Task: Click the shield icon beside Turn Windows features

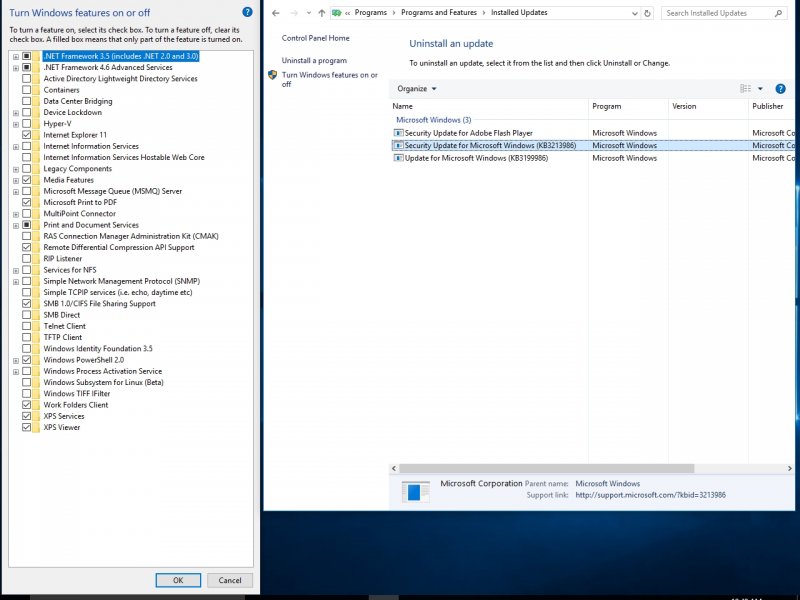Action: tap(272, 75)
